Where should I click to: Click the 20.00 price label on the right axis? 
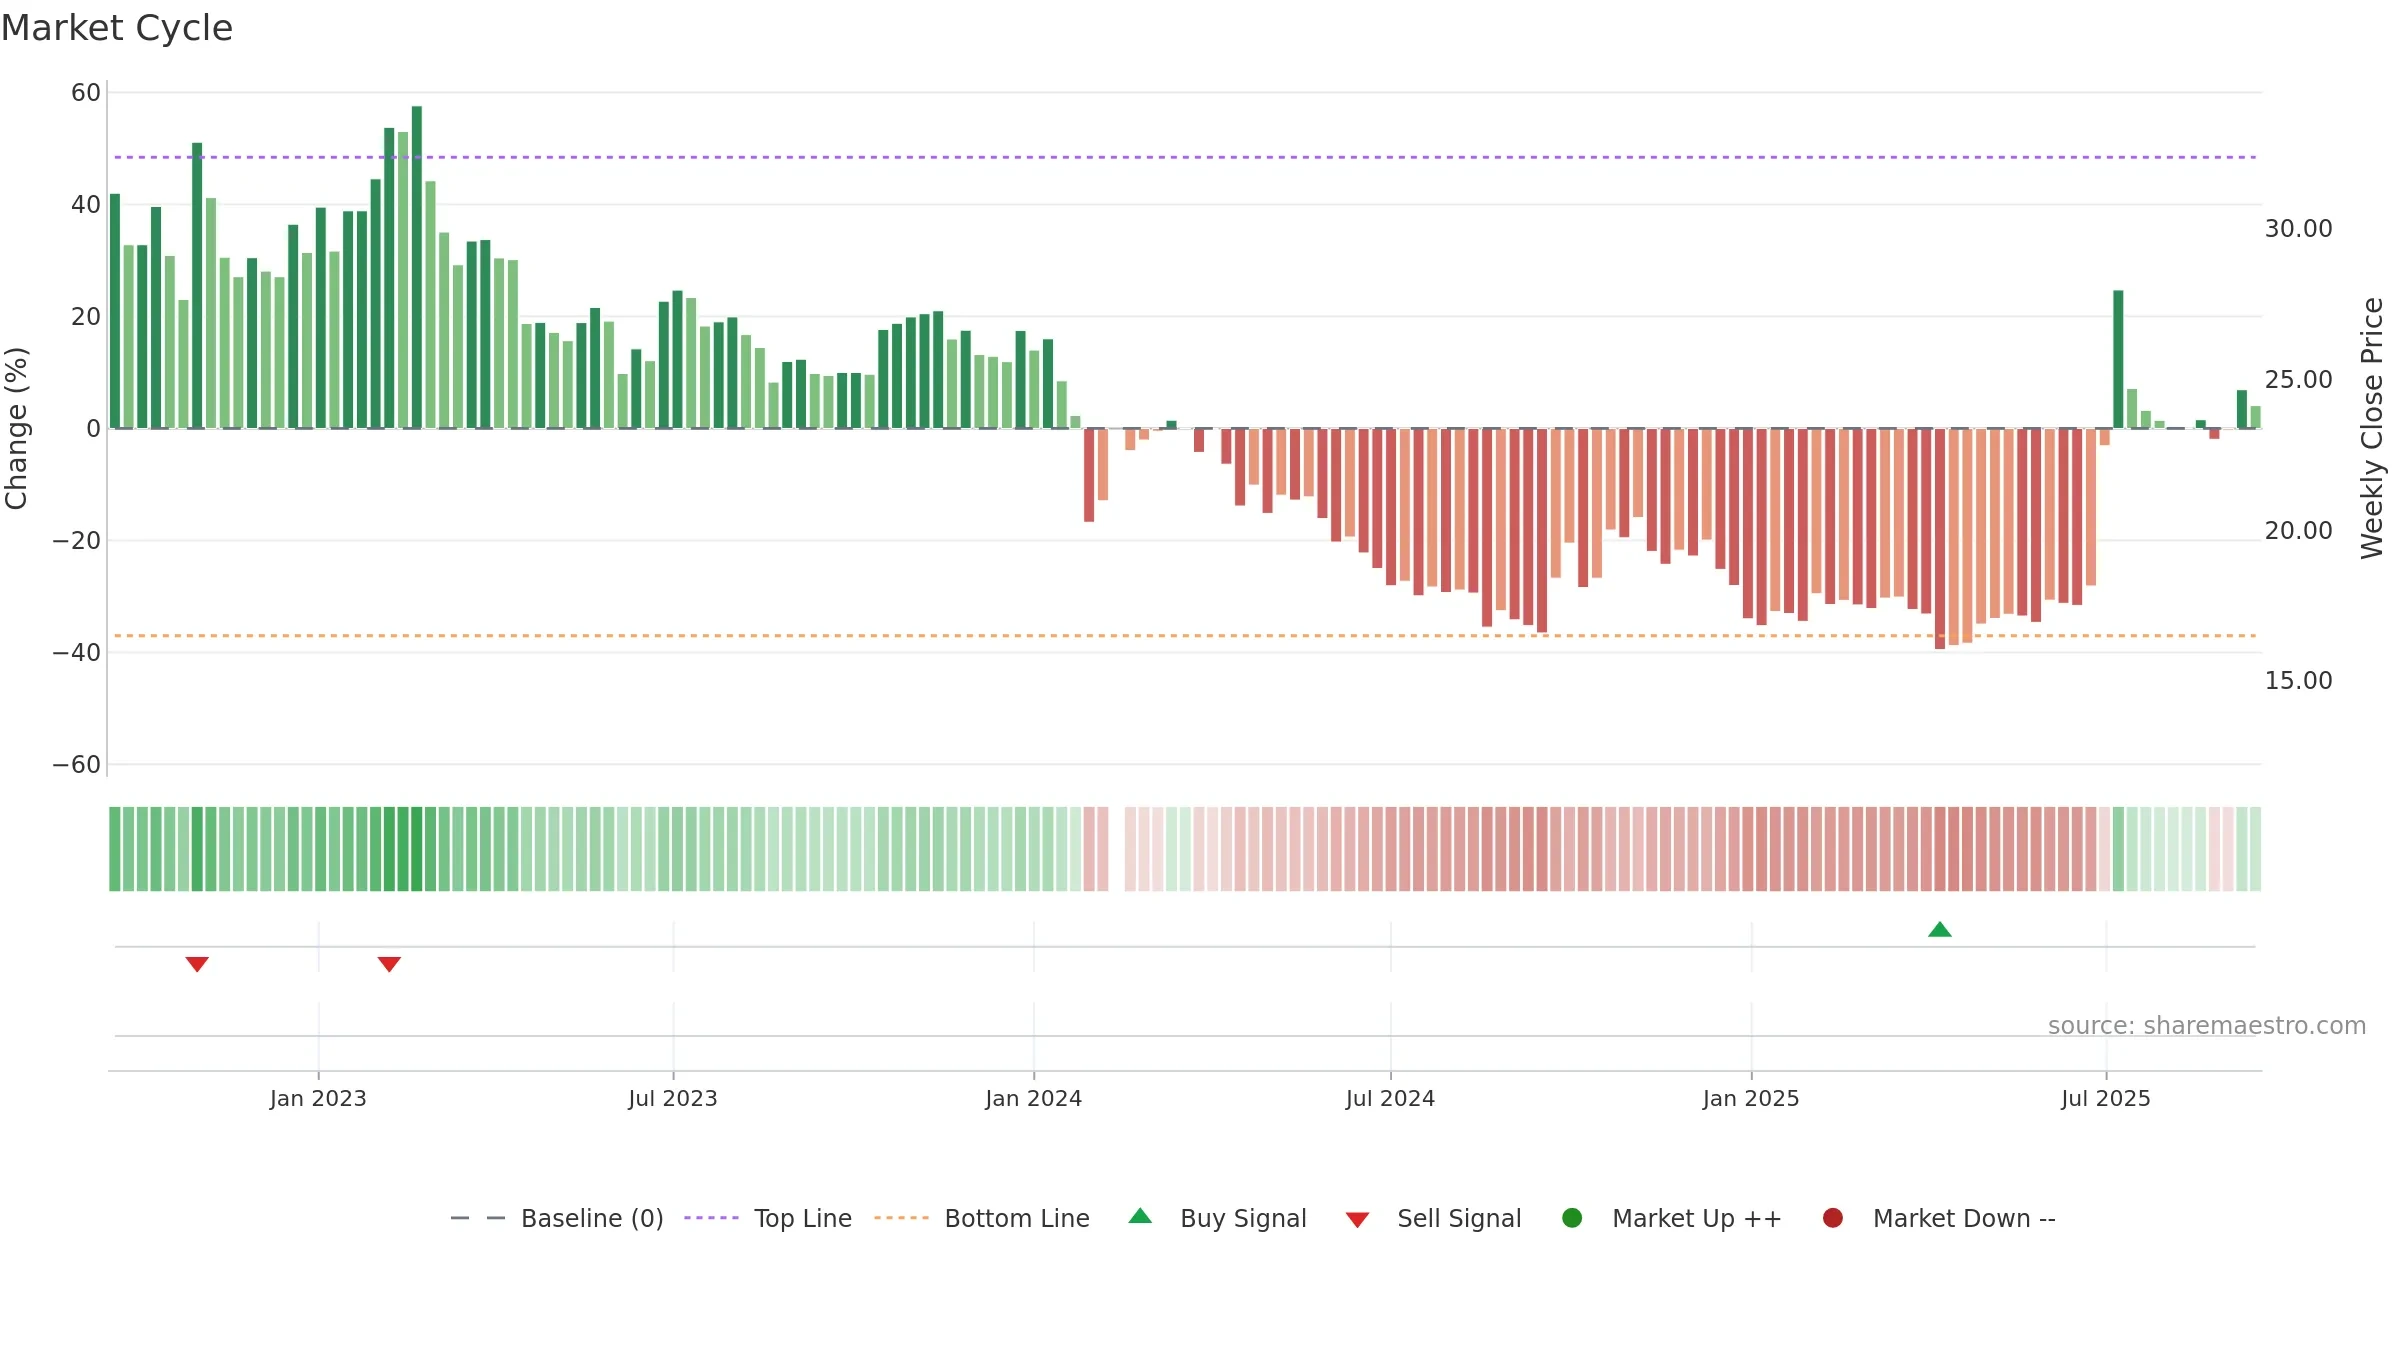point(2298,531)
